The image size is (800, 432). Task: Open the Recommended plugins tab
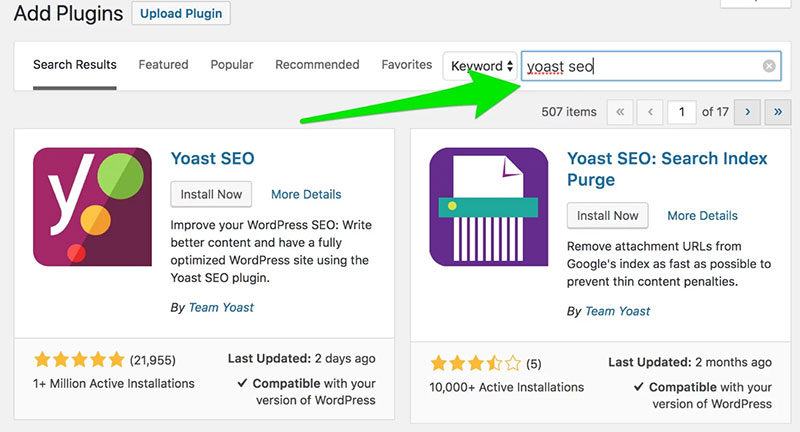317,65
